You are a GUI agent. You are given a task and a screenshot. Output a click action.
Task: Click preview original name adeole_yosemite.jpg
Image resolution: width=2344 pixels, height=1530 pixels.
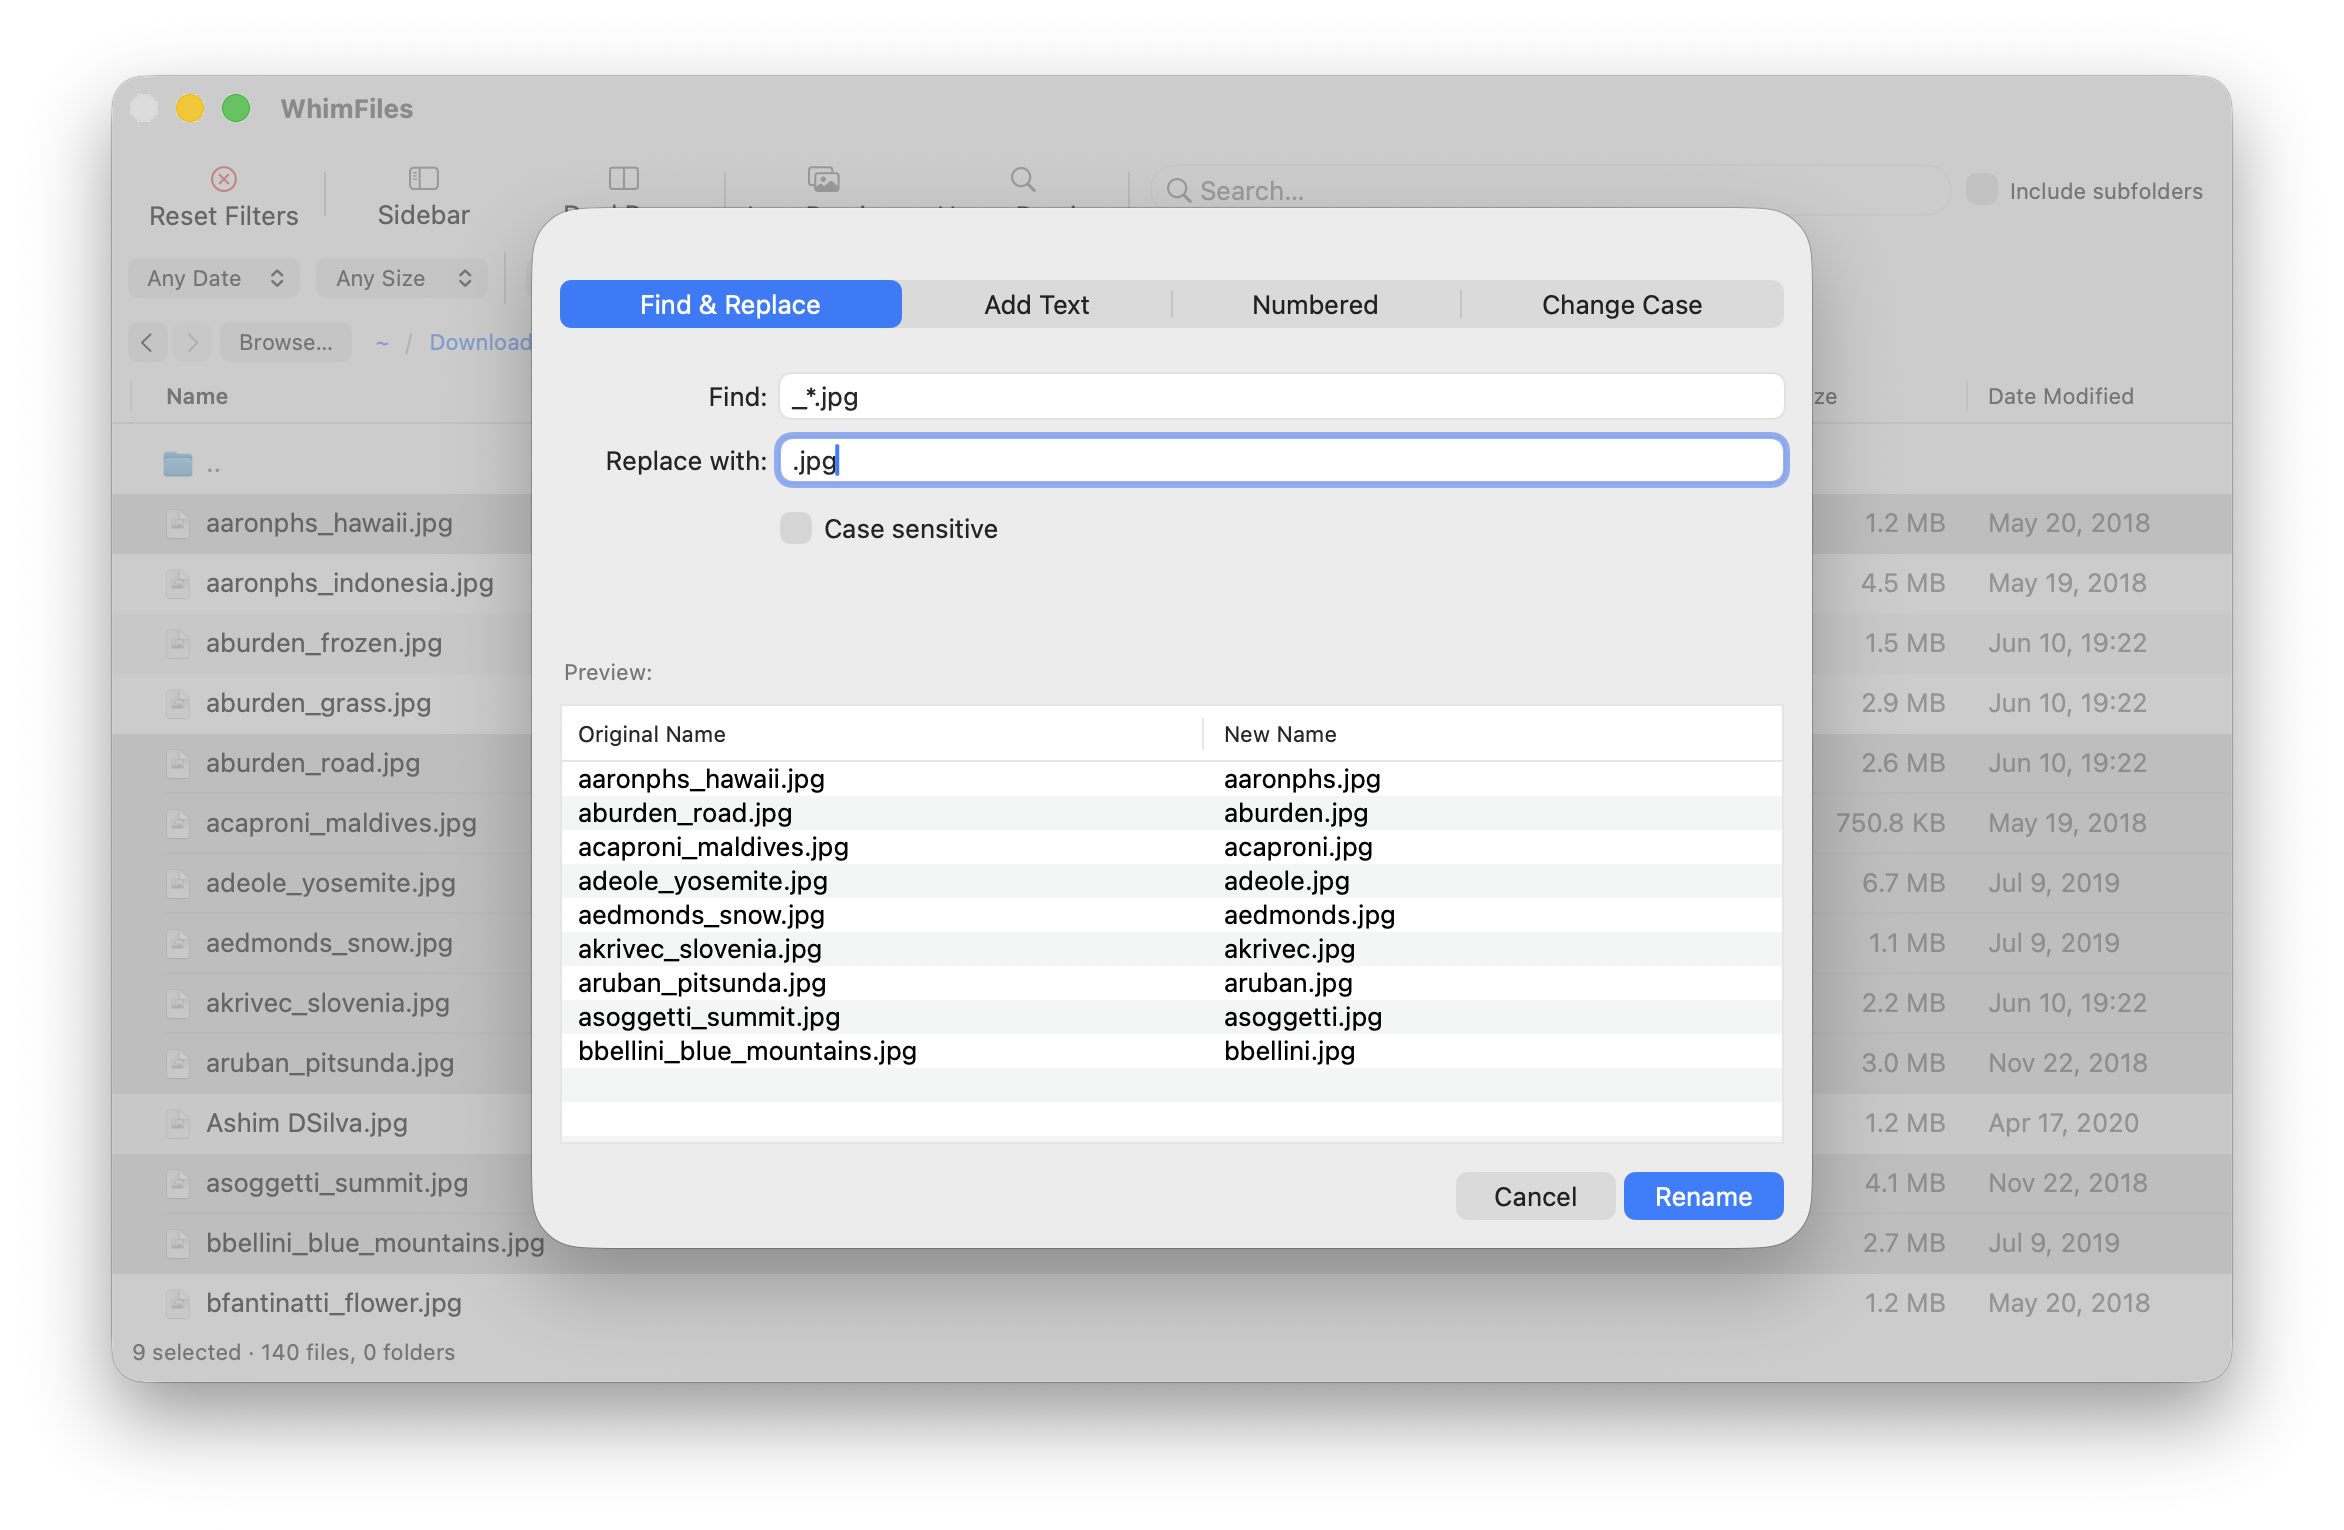[703, 881]
